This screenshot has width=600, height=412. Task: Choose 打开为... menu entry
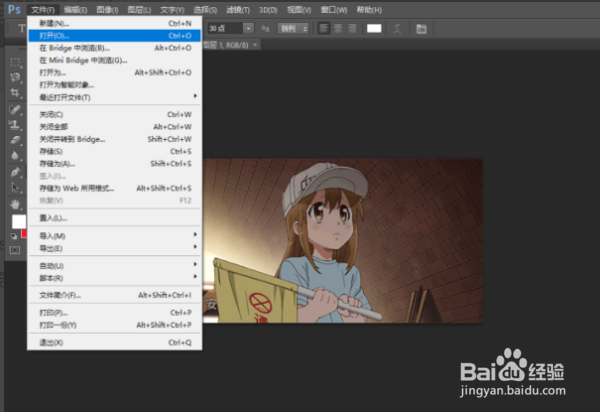(x=114, y=72)
